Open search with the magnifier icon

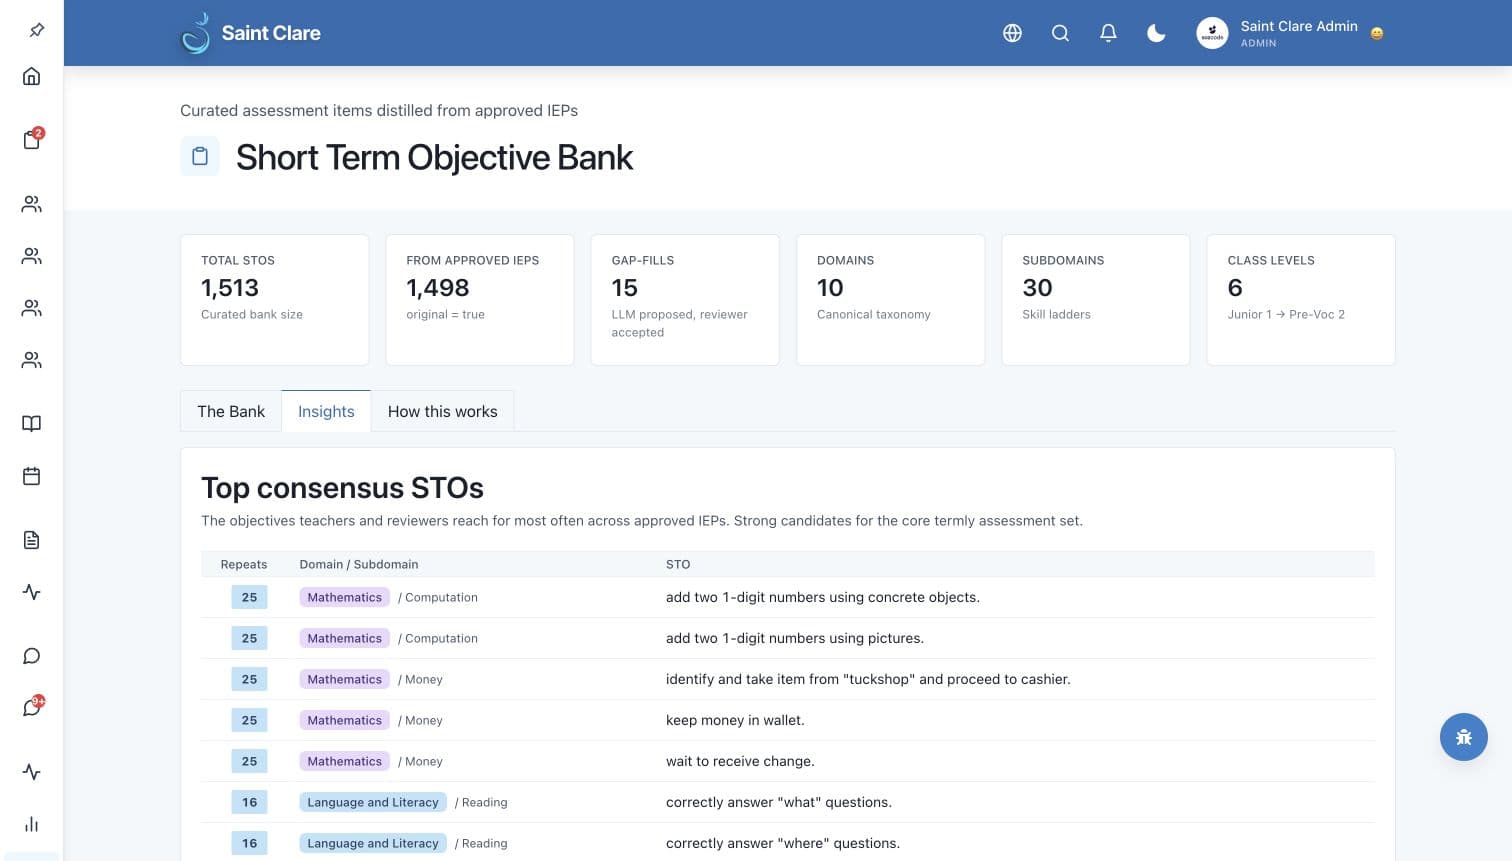[x=1060, y=33]
